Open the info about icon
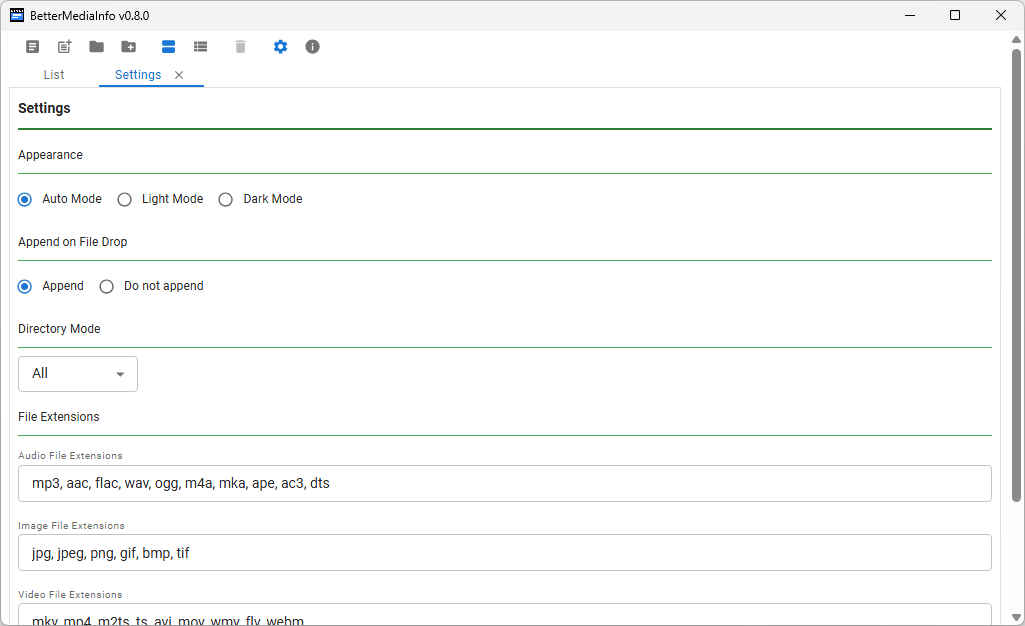Viewport: 1025px width, 626px height. [313, 47]
